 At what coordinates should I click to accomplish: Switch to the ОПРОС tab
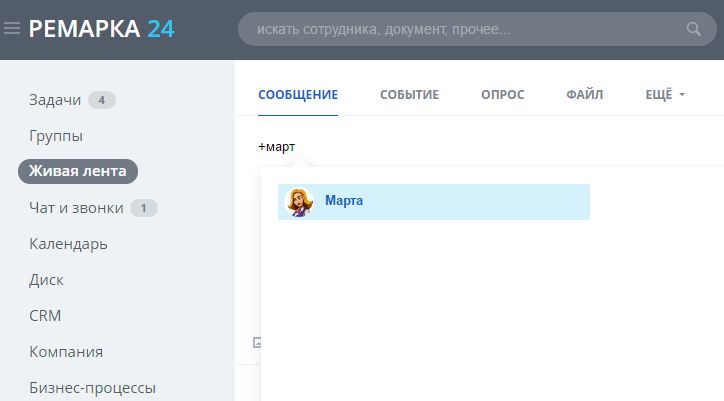pos(502,95)
